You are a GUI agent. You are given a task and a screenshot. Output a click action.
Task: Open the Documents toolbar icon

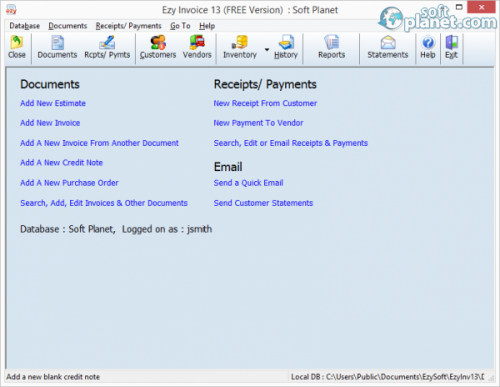[57, 48]
